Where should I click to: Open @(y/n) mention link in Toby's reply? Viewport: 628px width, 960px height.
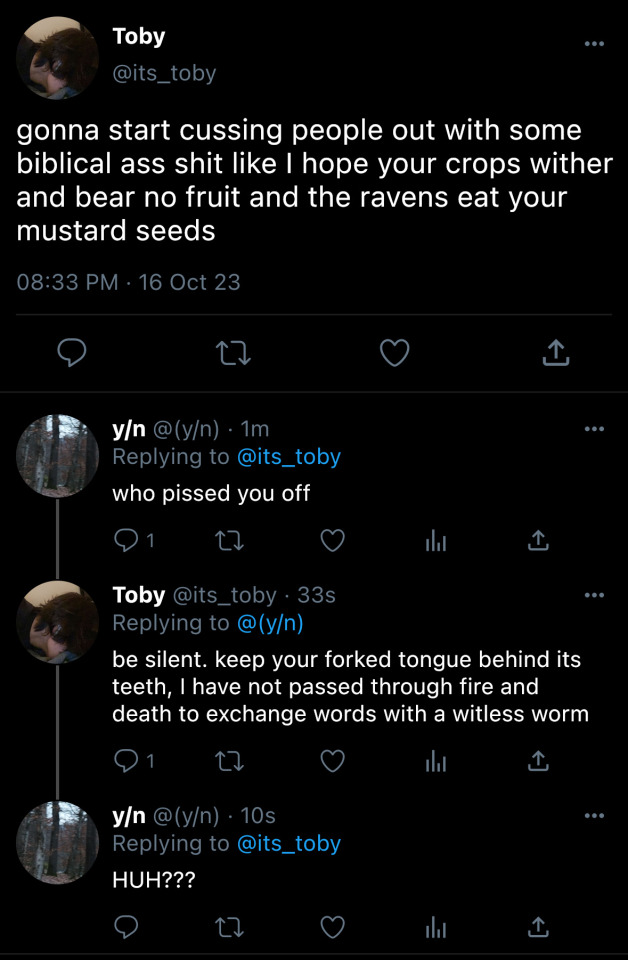point(268,623)
